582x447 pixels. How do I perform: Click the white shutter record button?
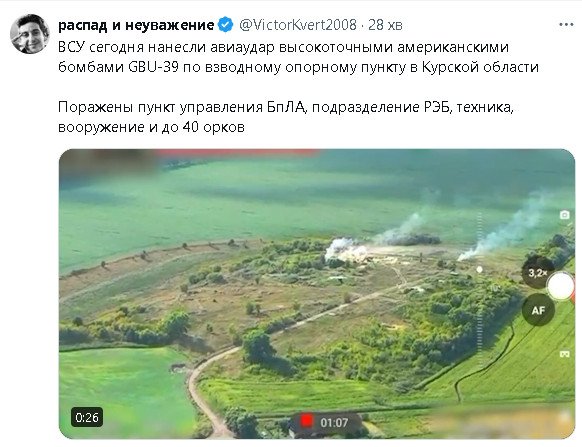point(561,286)
